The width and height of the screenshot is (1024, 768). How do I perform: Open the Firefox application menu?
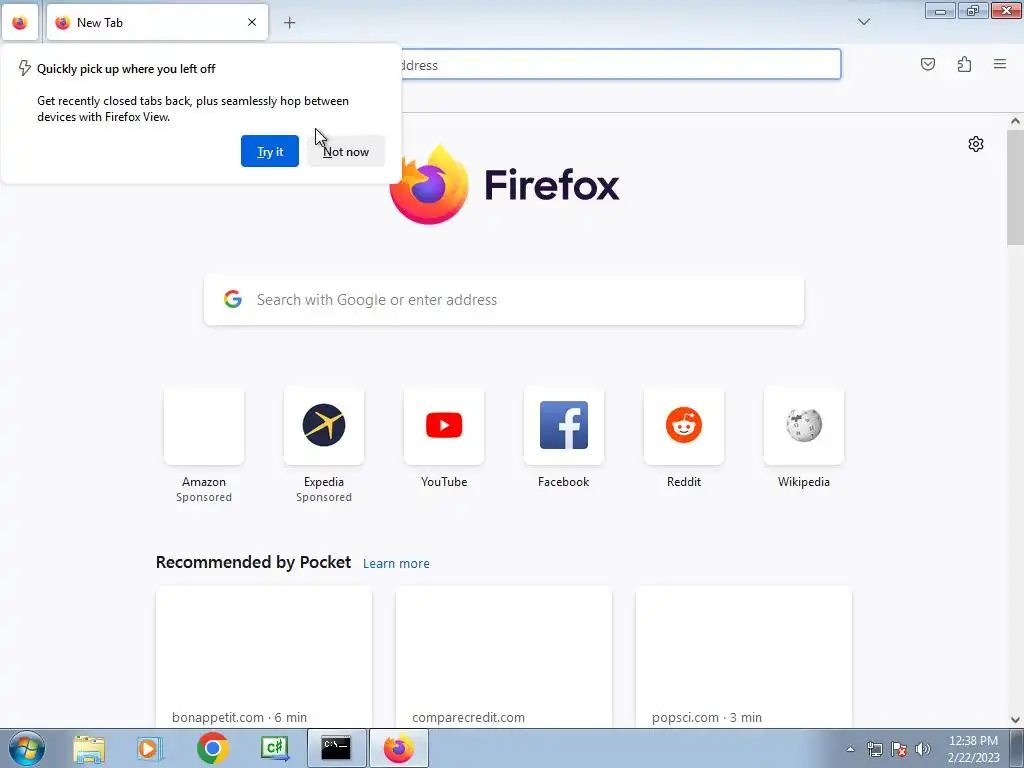click(1000, 64)
